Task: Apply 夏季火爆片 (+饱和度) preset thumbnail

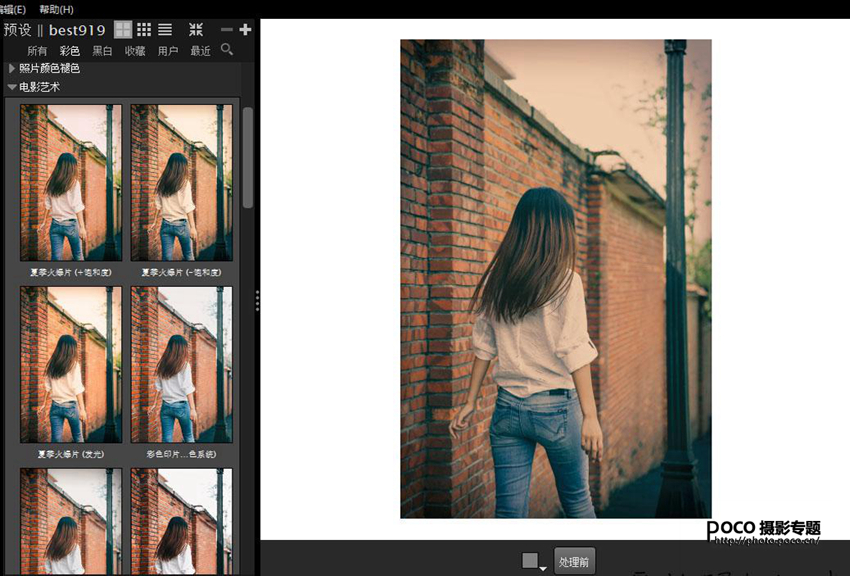Action: coord(71,183)
